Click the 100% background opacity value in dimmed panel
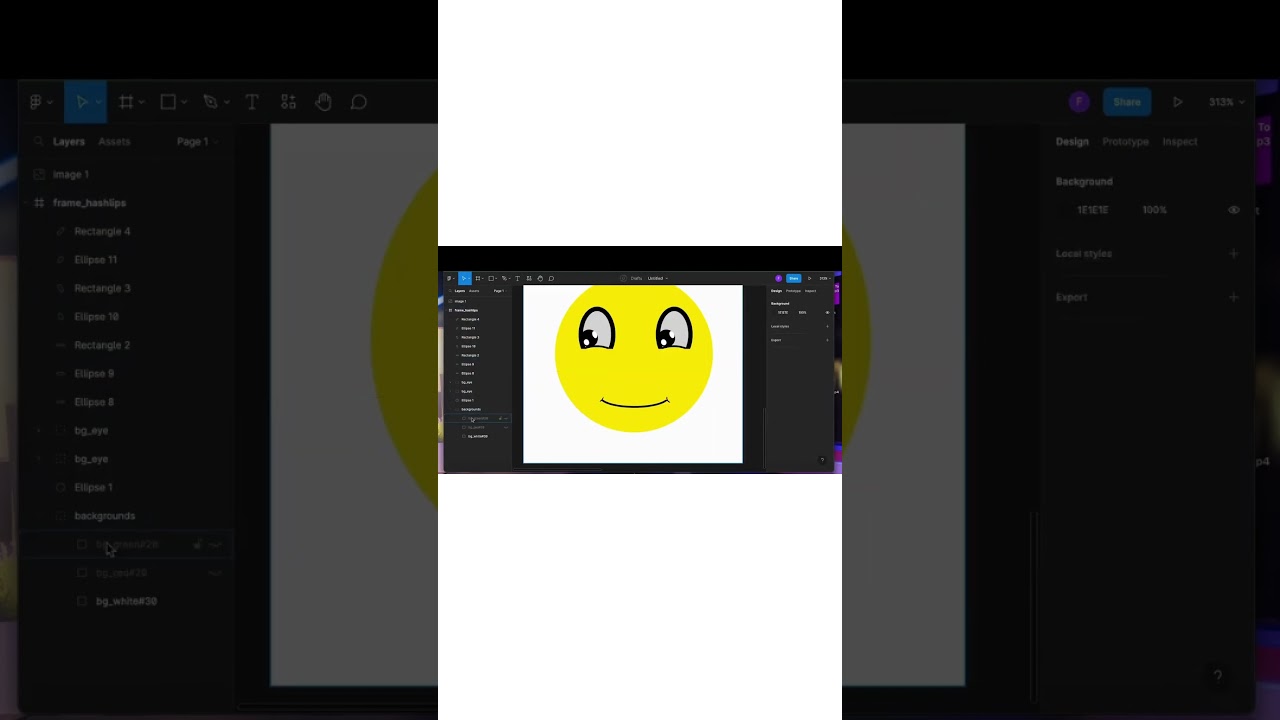 pos(1155,210)
